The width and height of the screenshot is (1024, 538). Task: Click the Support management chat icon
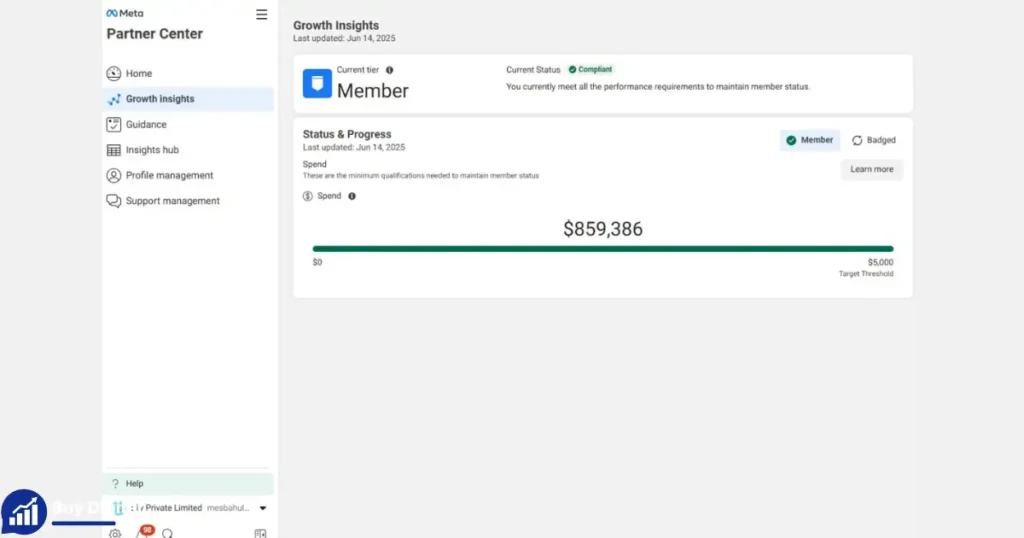tap(114, 200)
